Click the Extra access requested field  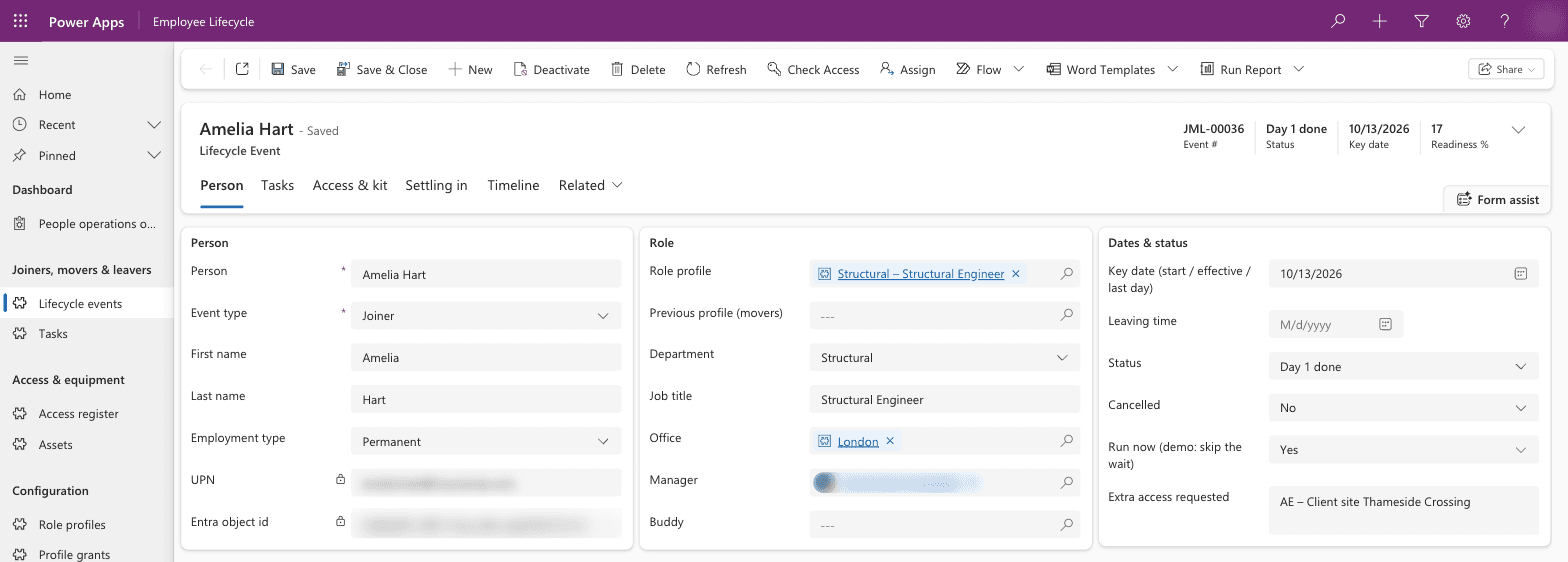coord(1403,510)
